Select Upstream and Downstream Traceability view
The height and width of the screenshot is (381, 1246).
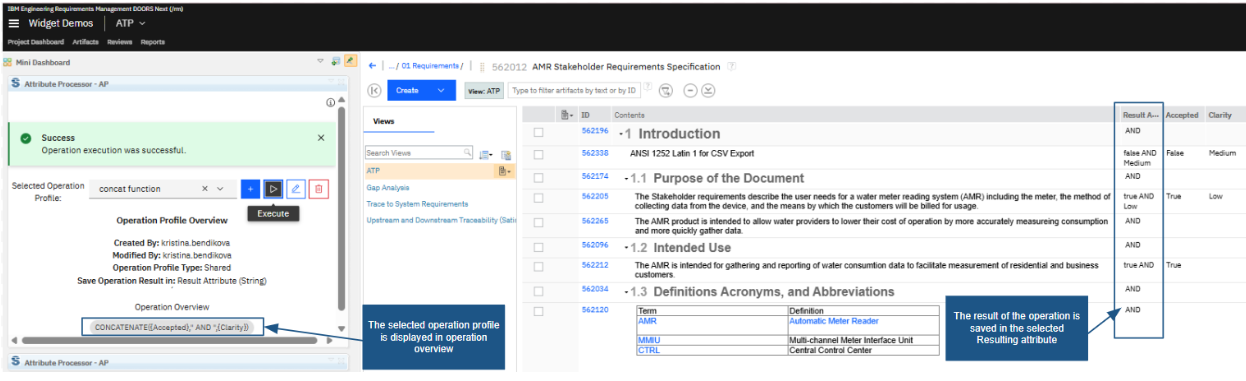pyautogui.click(x=441, y=219)
